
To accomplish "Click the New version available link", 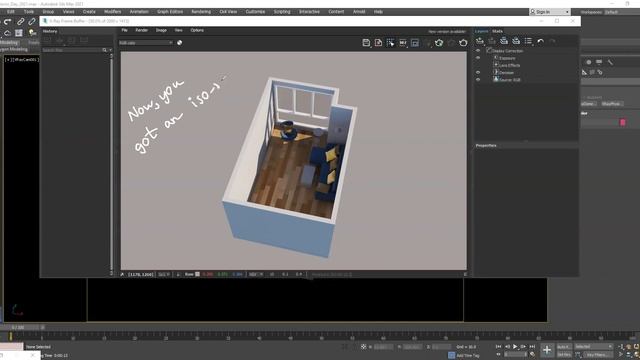I will pos(447,31).
